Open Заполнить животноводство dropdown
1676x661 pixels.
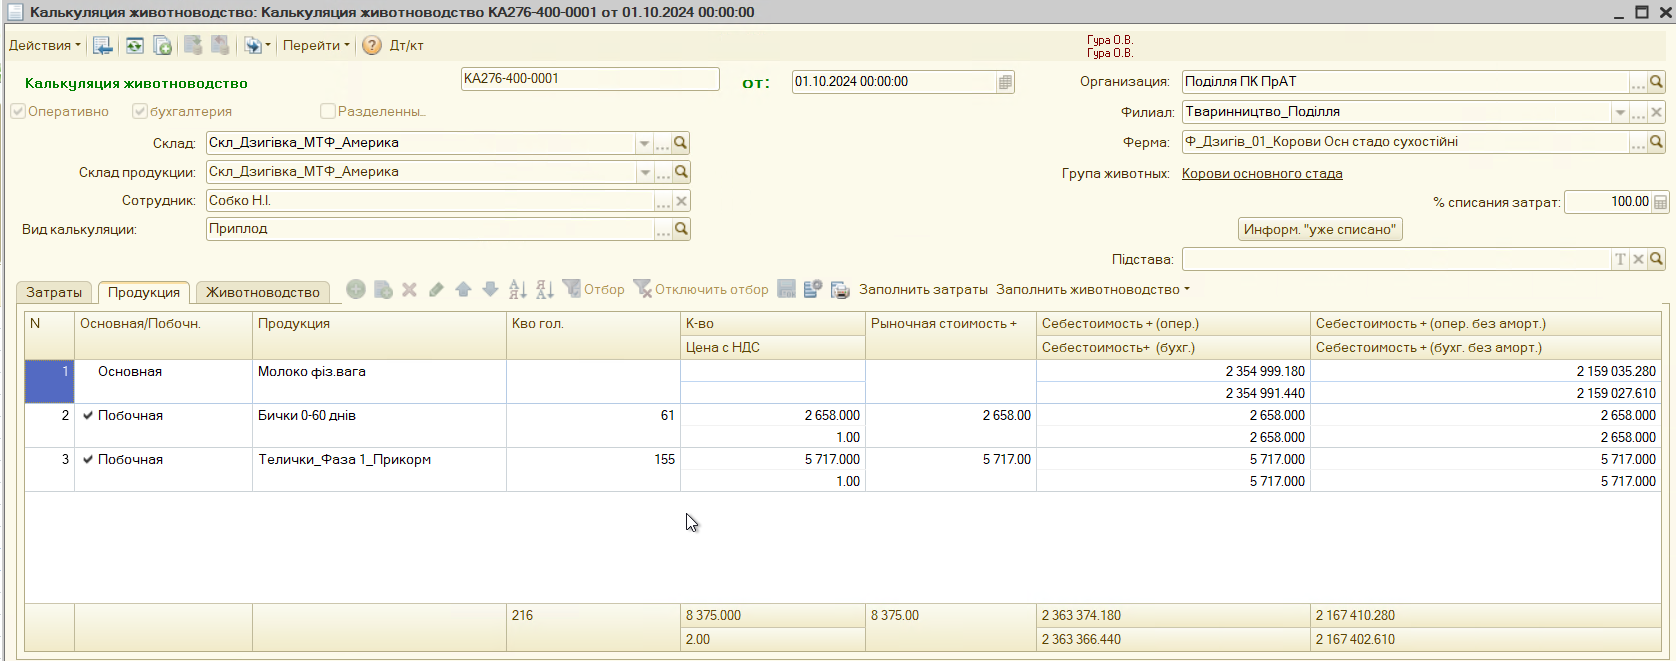click(1093, 290)
